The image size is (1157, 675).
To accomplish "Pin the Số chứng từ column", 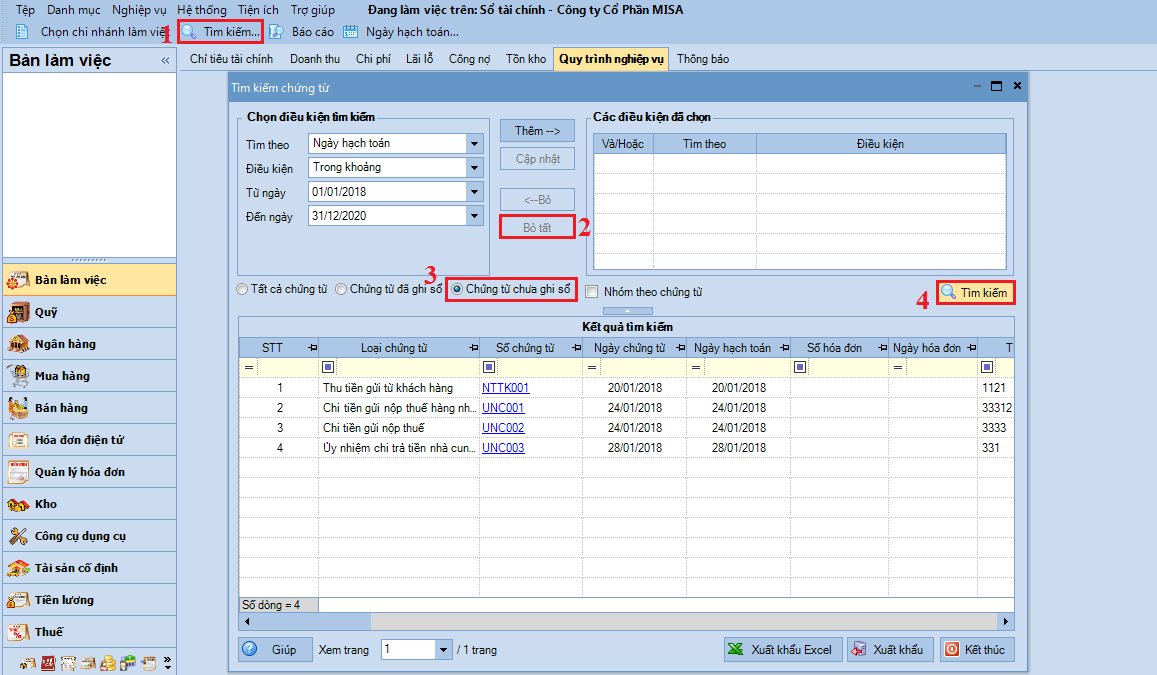I will 576,347.
